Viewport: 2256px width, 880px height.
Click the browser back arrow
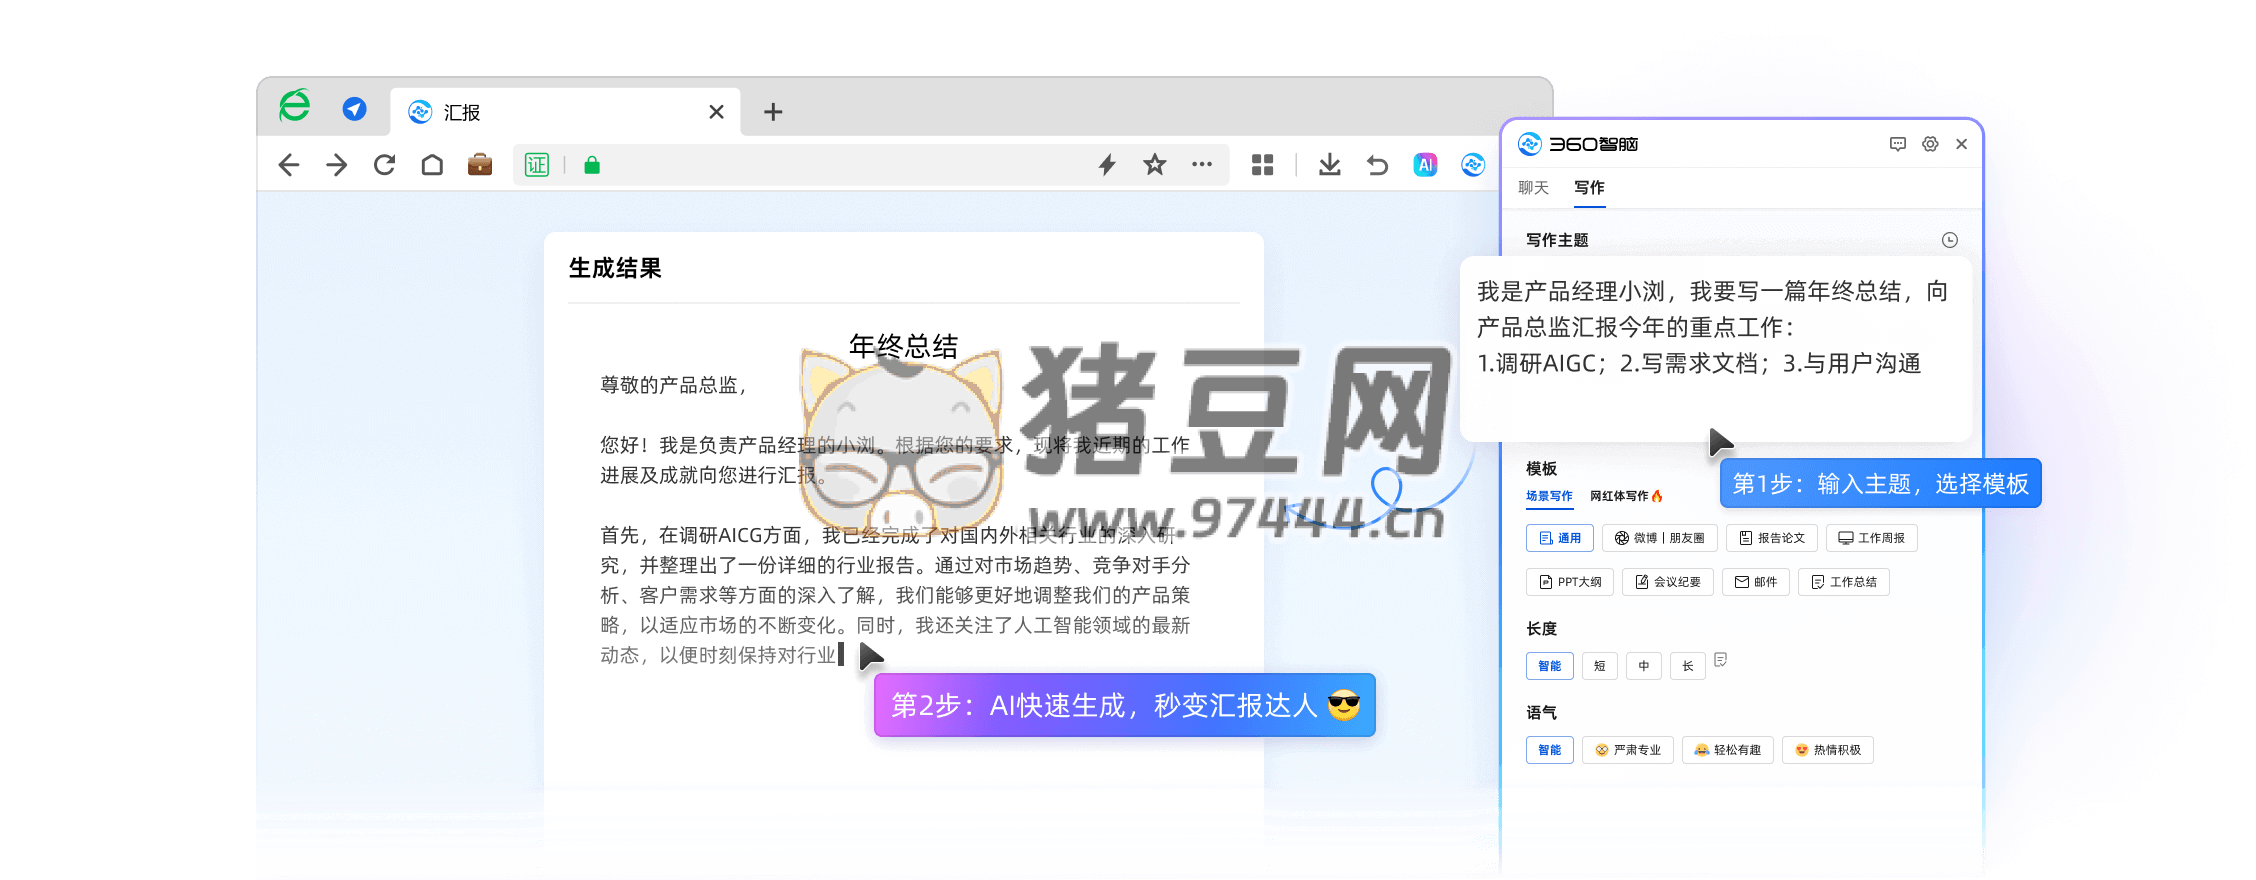click(289, 165)
